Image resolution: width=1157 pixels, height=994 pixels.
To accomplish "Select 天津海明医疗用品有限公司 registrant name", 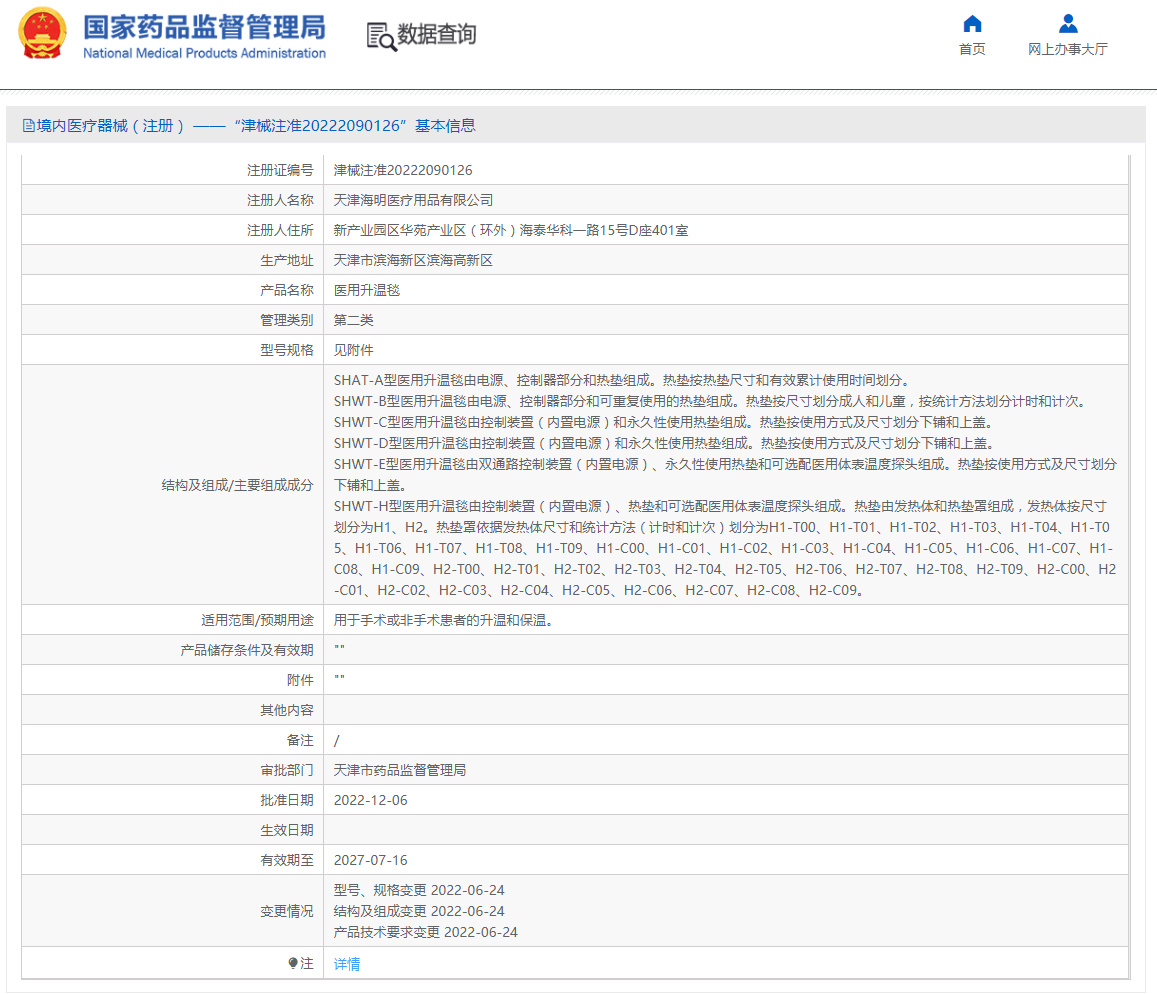I will coord(413,200).
